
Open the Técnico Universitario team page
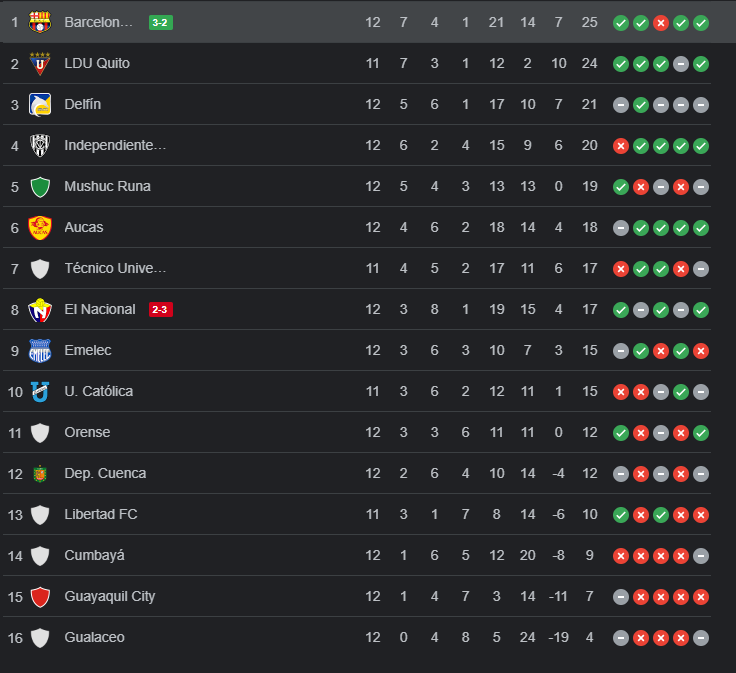pos(115,268)
